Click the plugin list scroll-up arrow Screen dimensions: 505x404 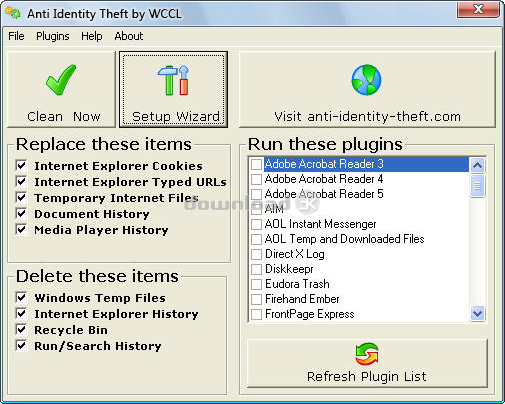click(x=477, y=165)
